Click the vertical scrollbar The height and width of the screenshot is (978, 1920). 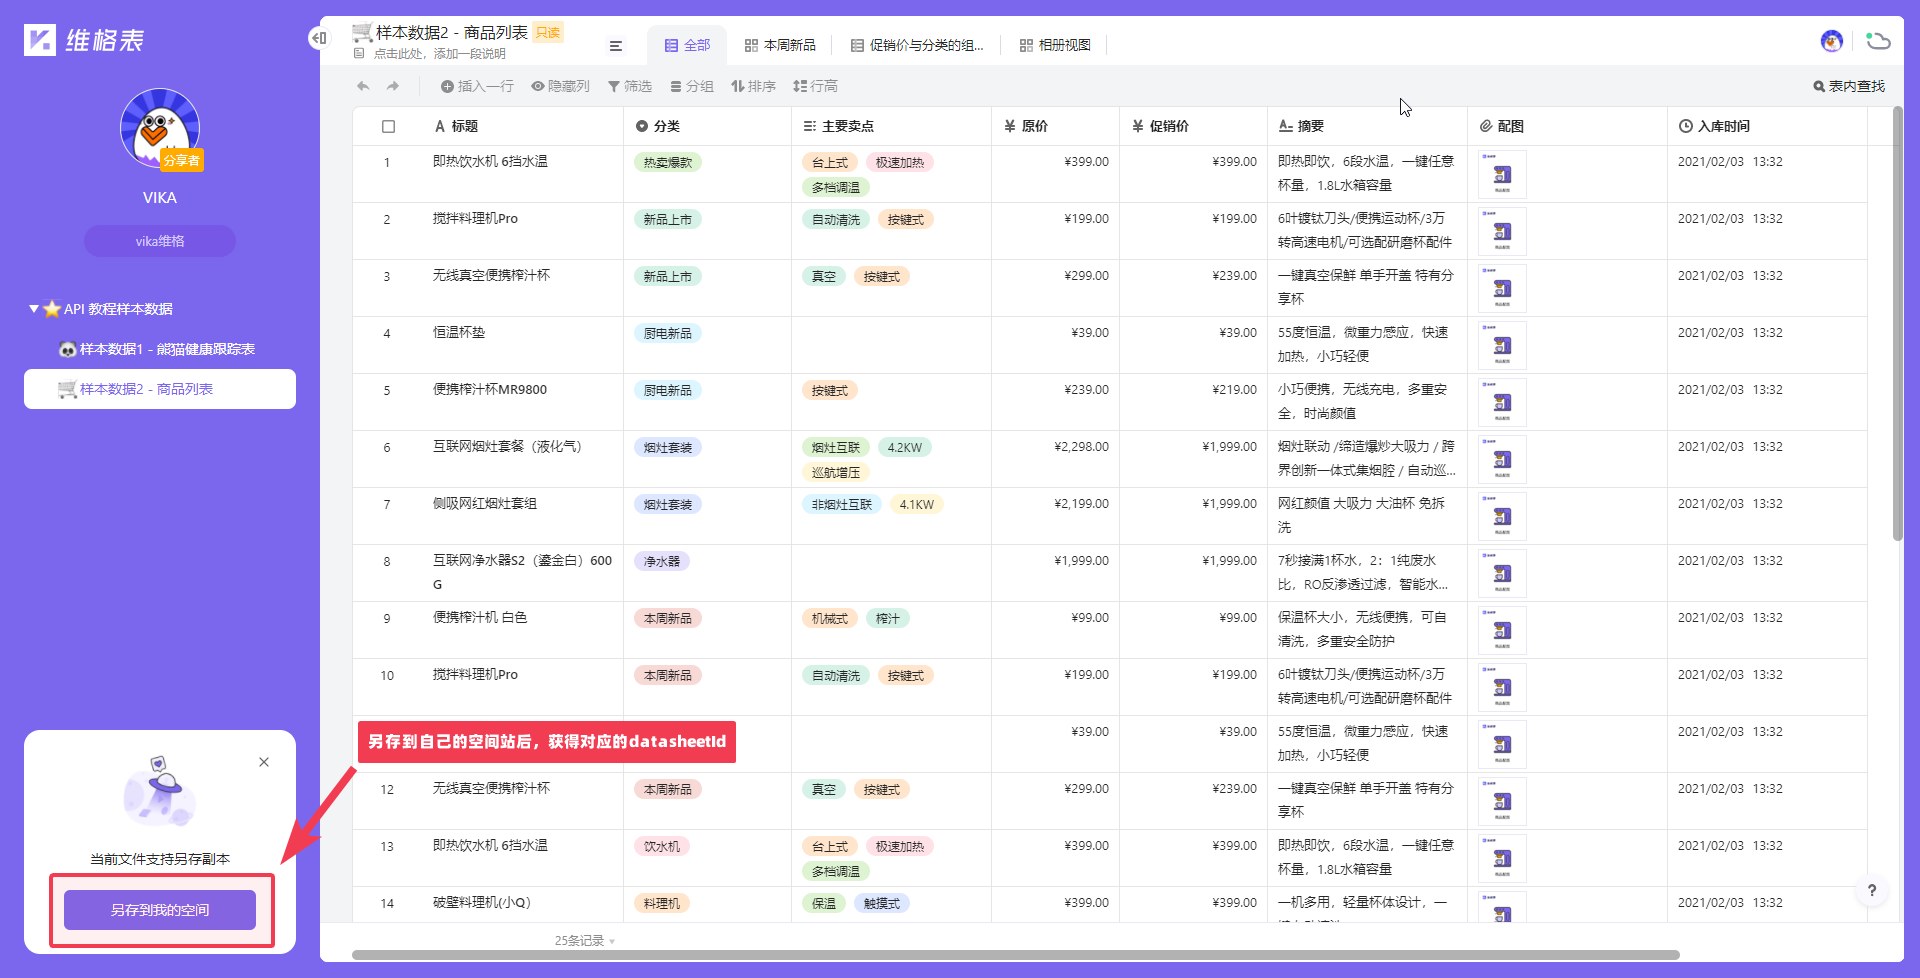tap(1897, 323)
